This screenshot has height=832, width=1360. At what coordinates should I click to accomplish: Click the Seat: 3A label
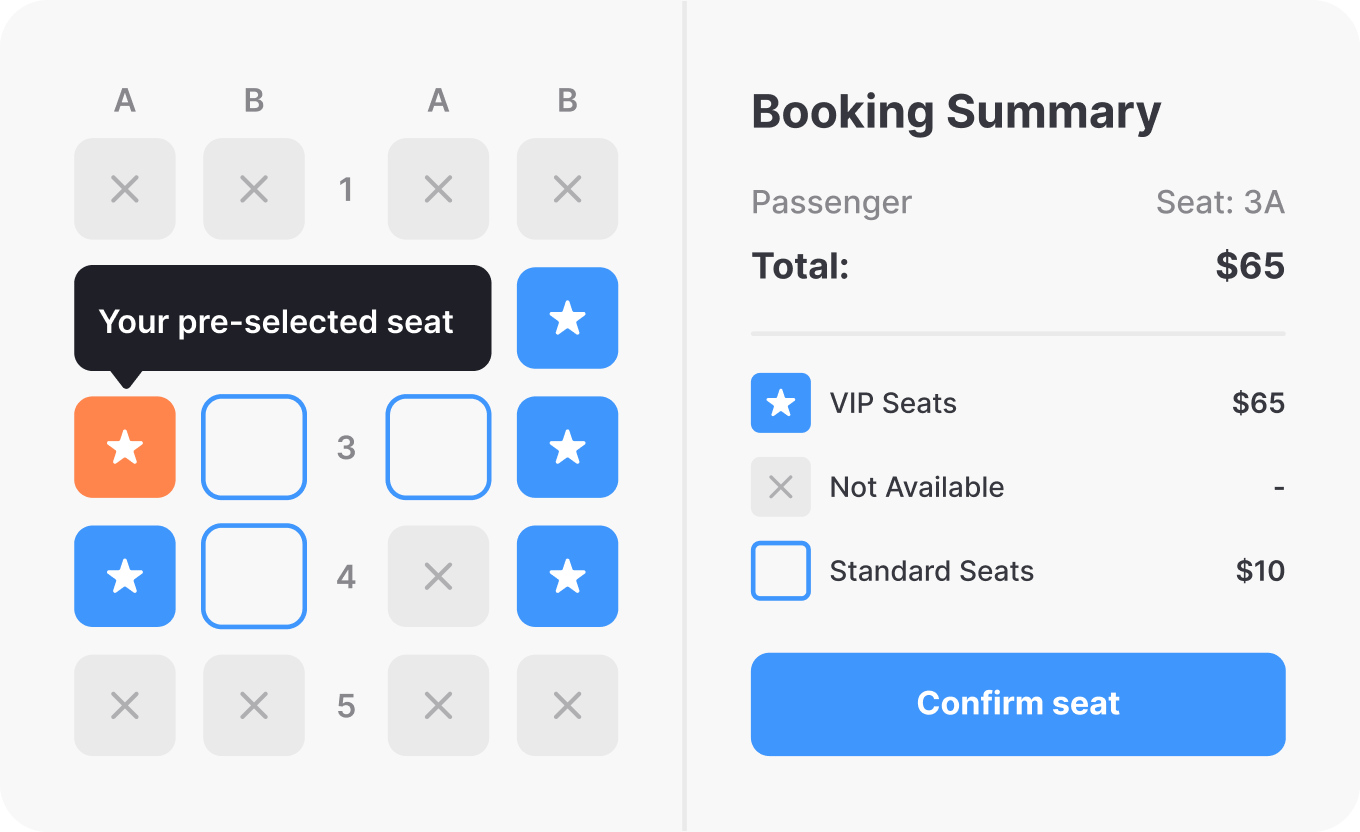1219,203
